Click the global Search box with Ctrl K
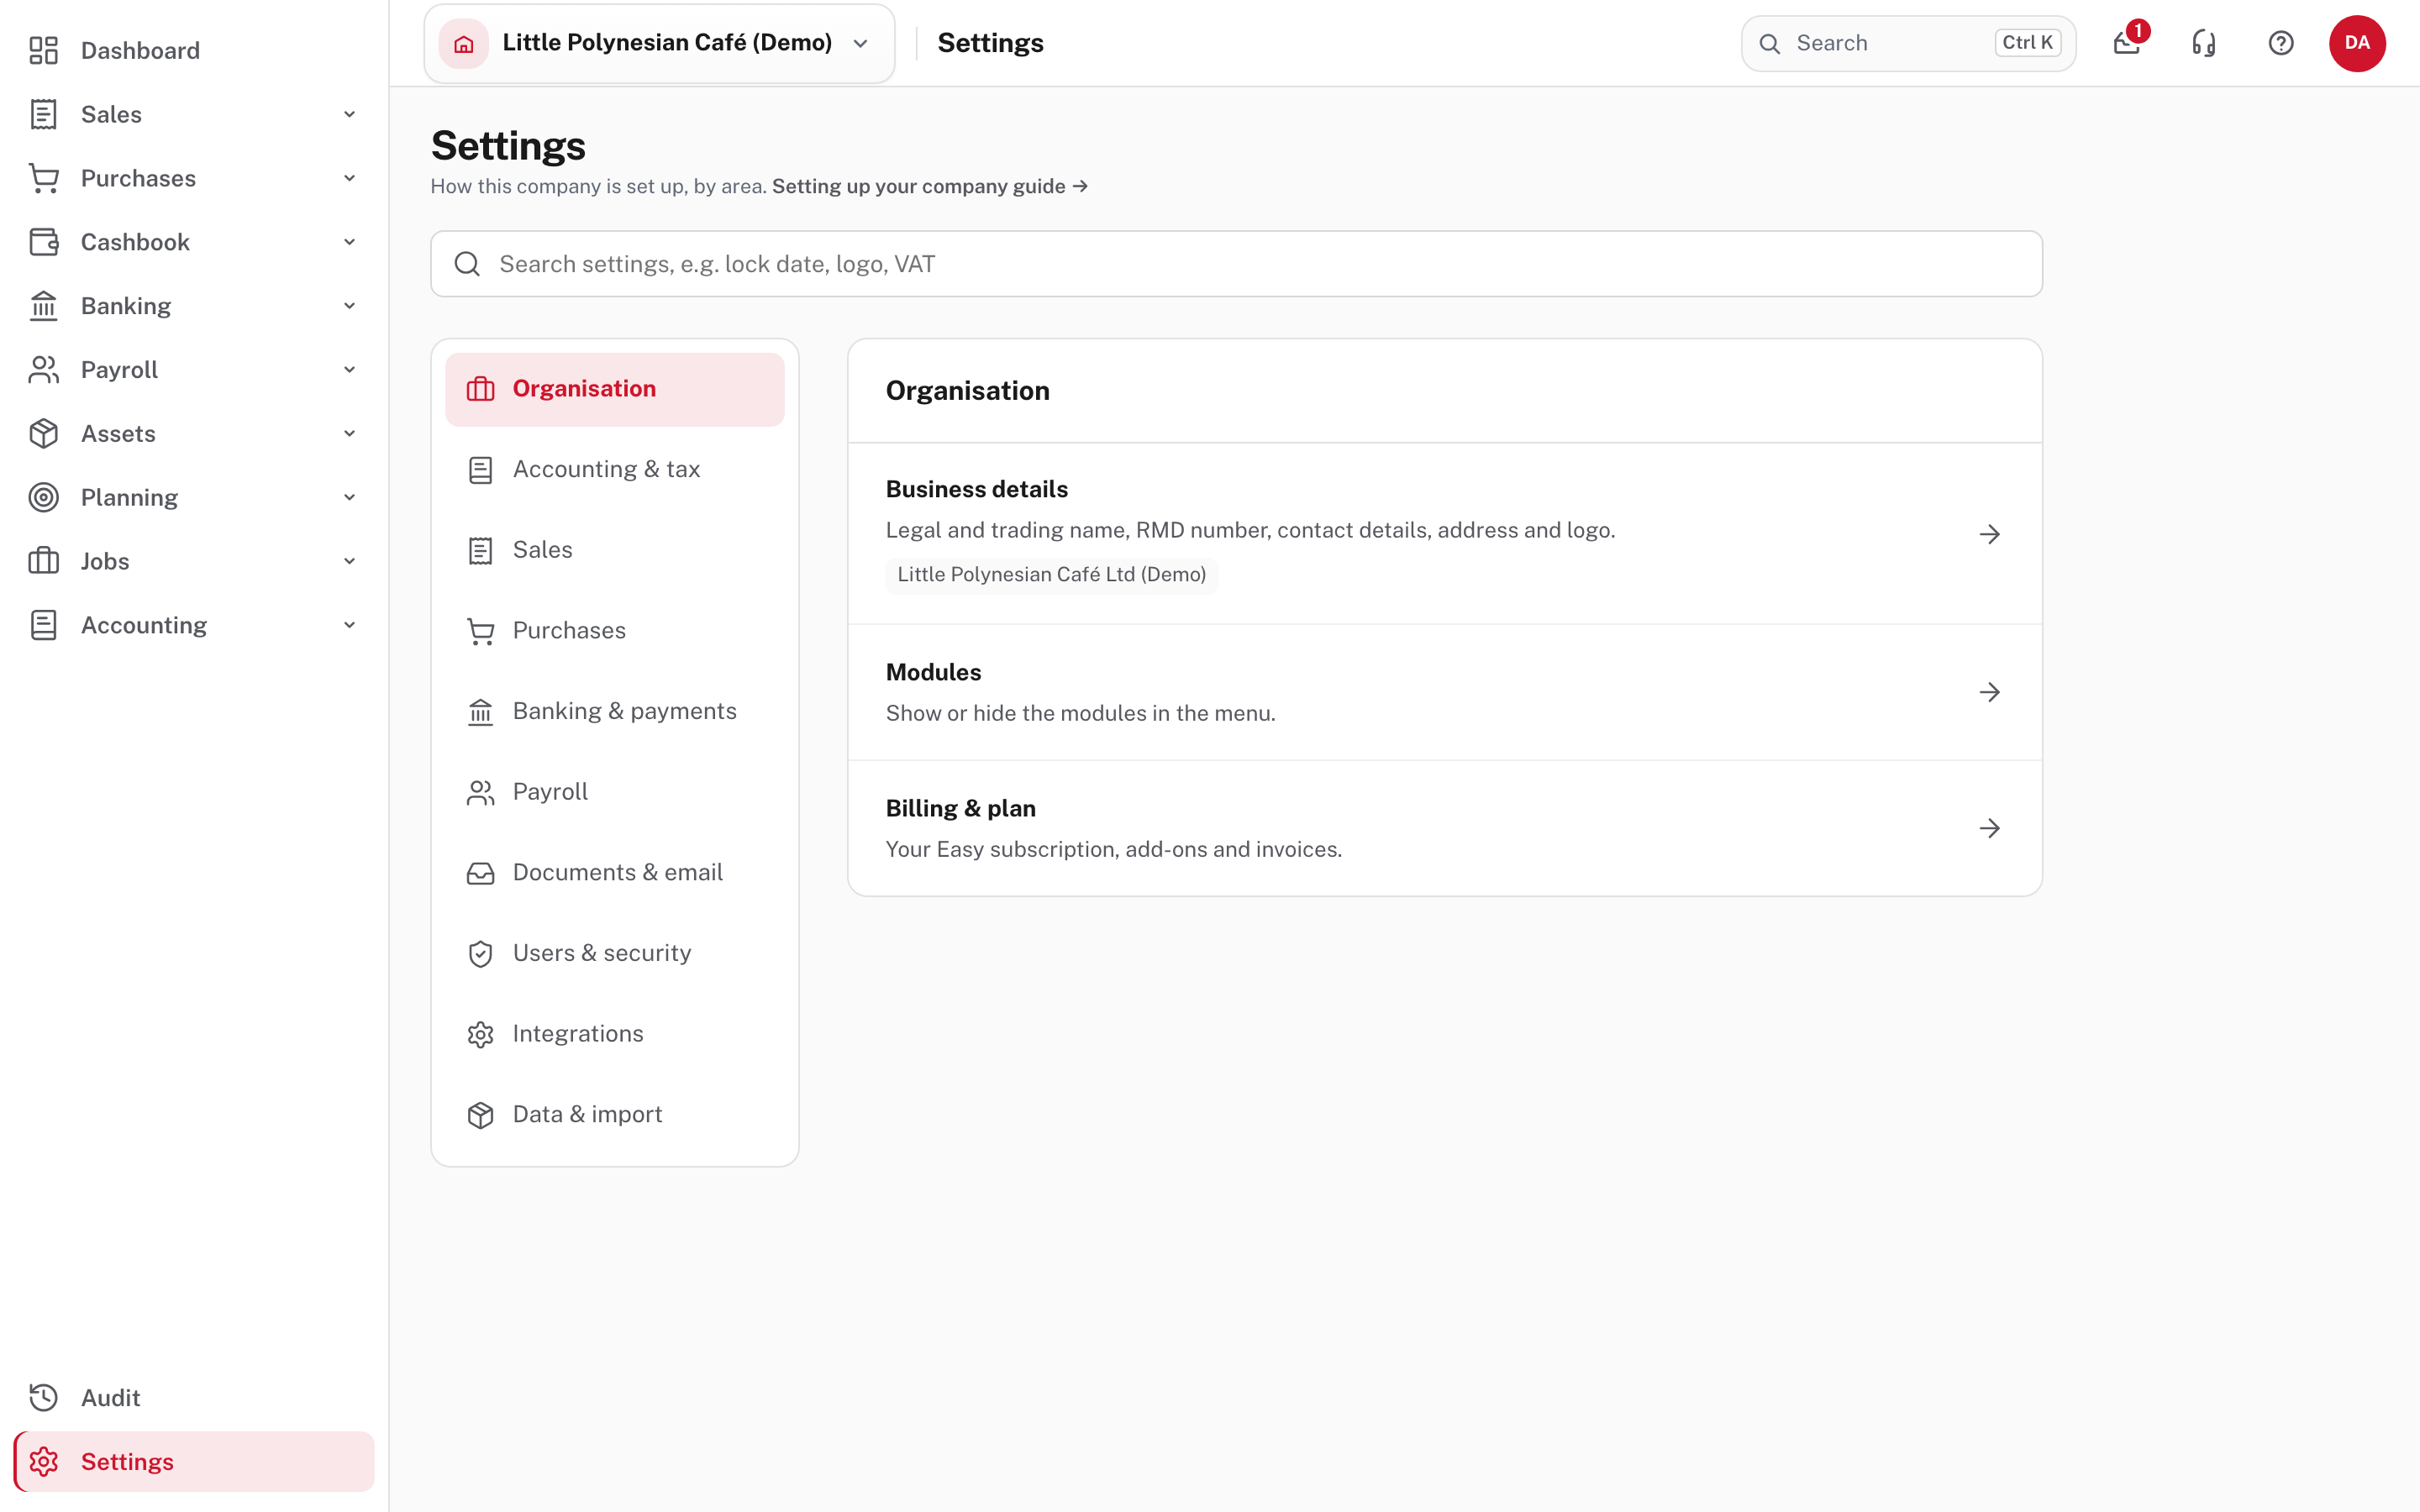The image size is (2420, 1512). [1908, 43]
